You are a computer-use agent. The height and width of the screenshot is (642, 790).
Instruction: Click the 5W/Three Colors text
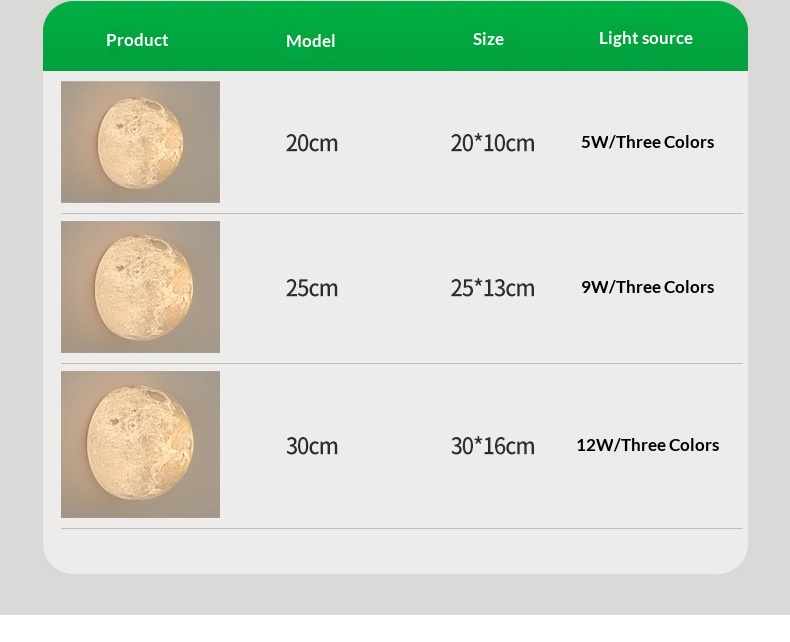pos(647,142)
